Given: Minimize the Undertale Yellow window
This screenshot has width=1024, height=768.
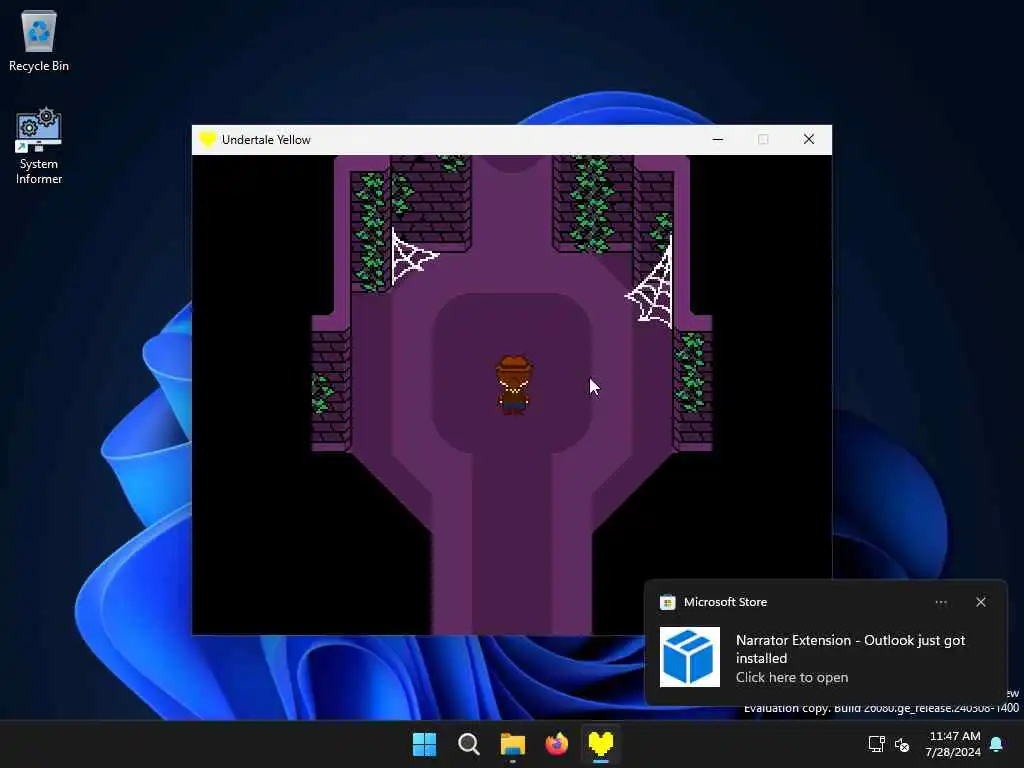Looking at the screenshot, I should click(718, 139).
